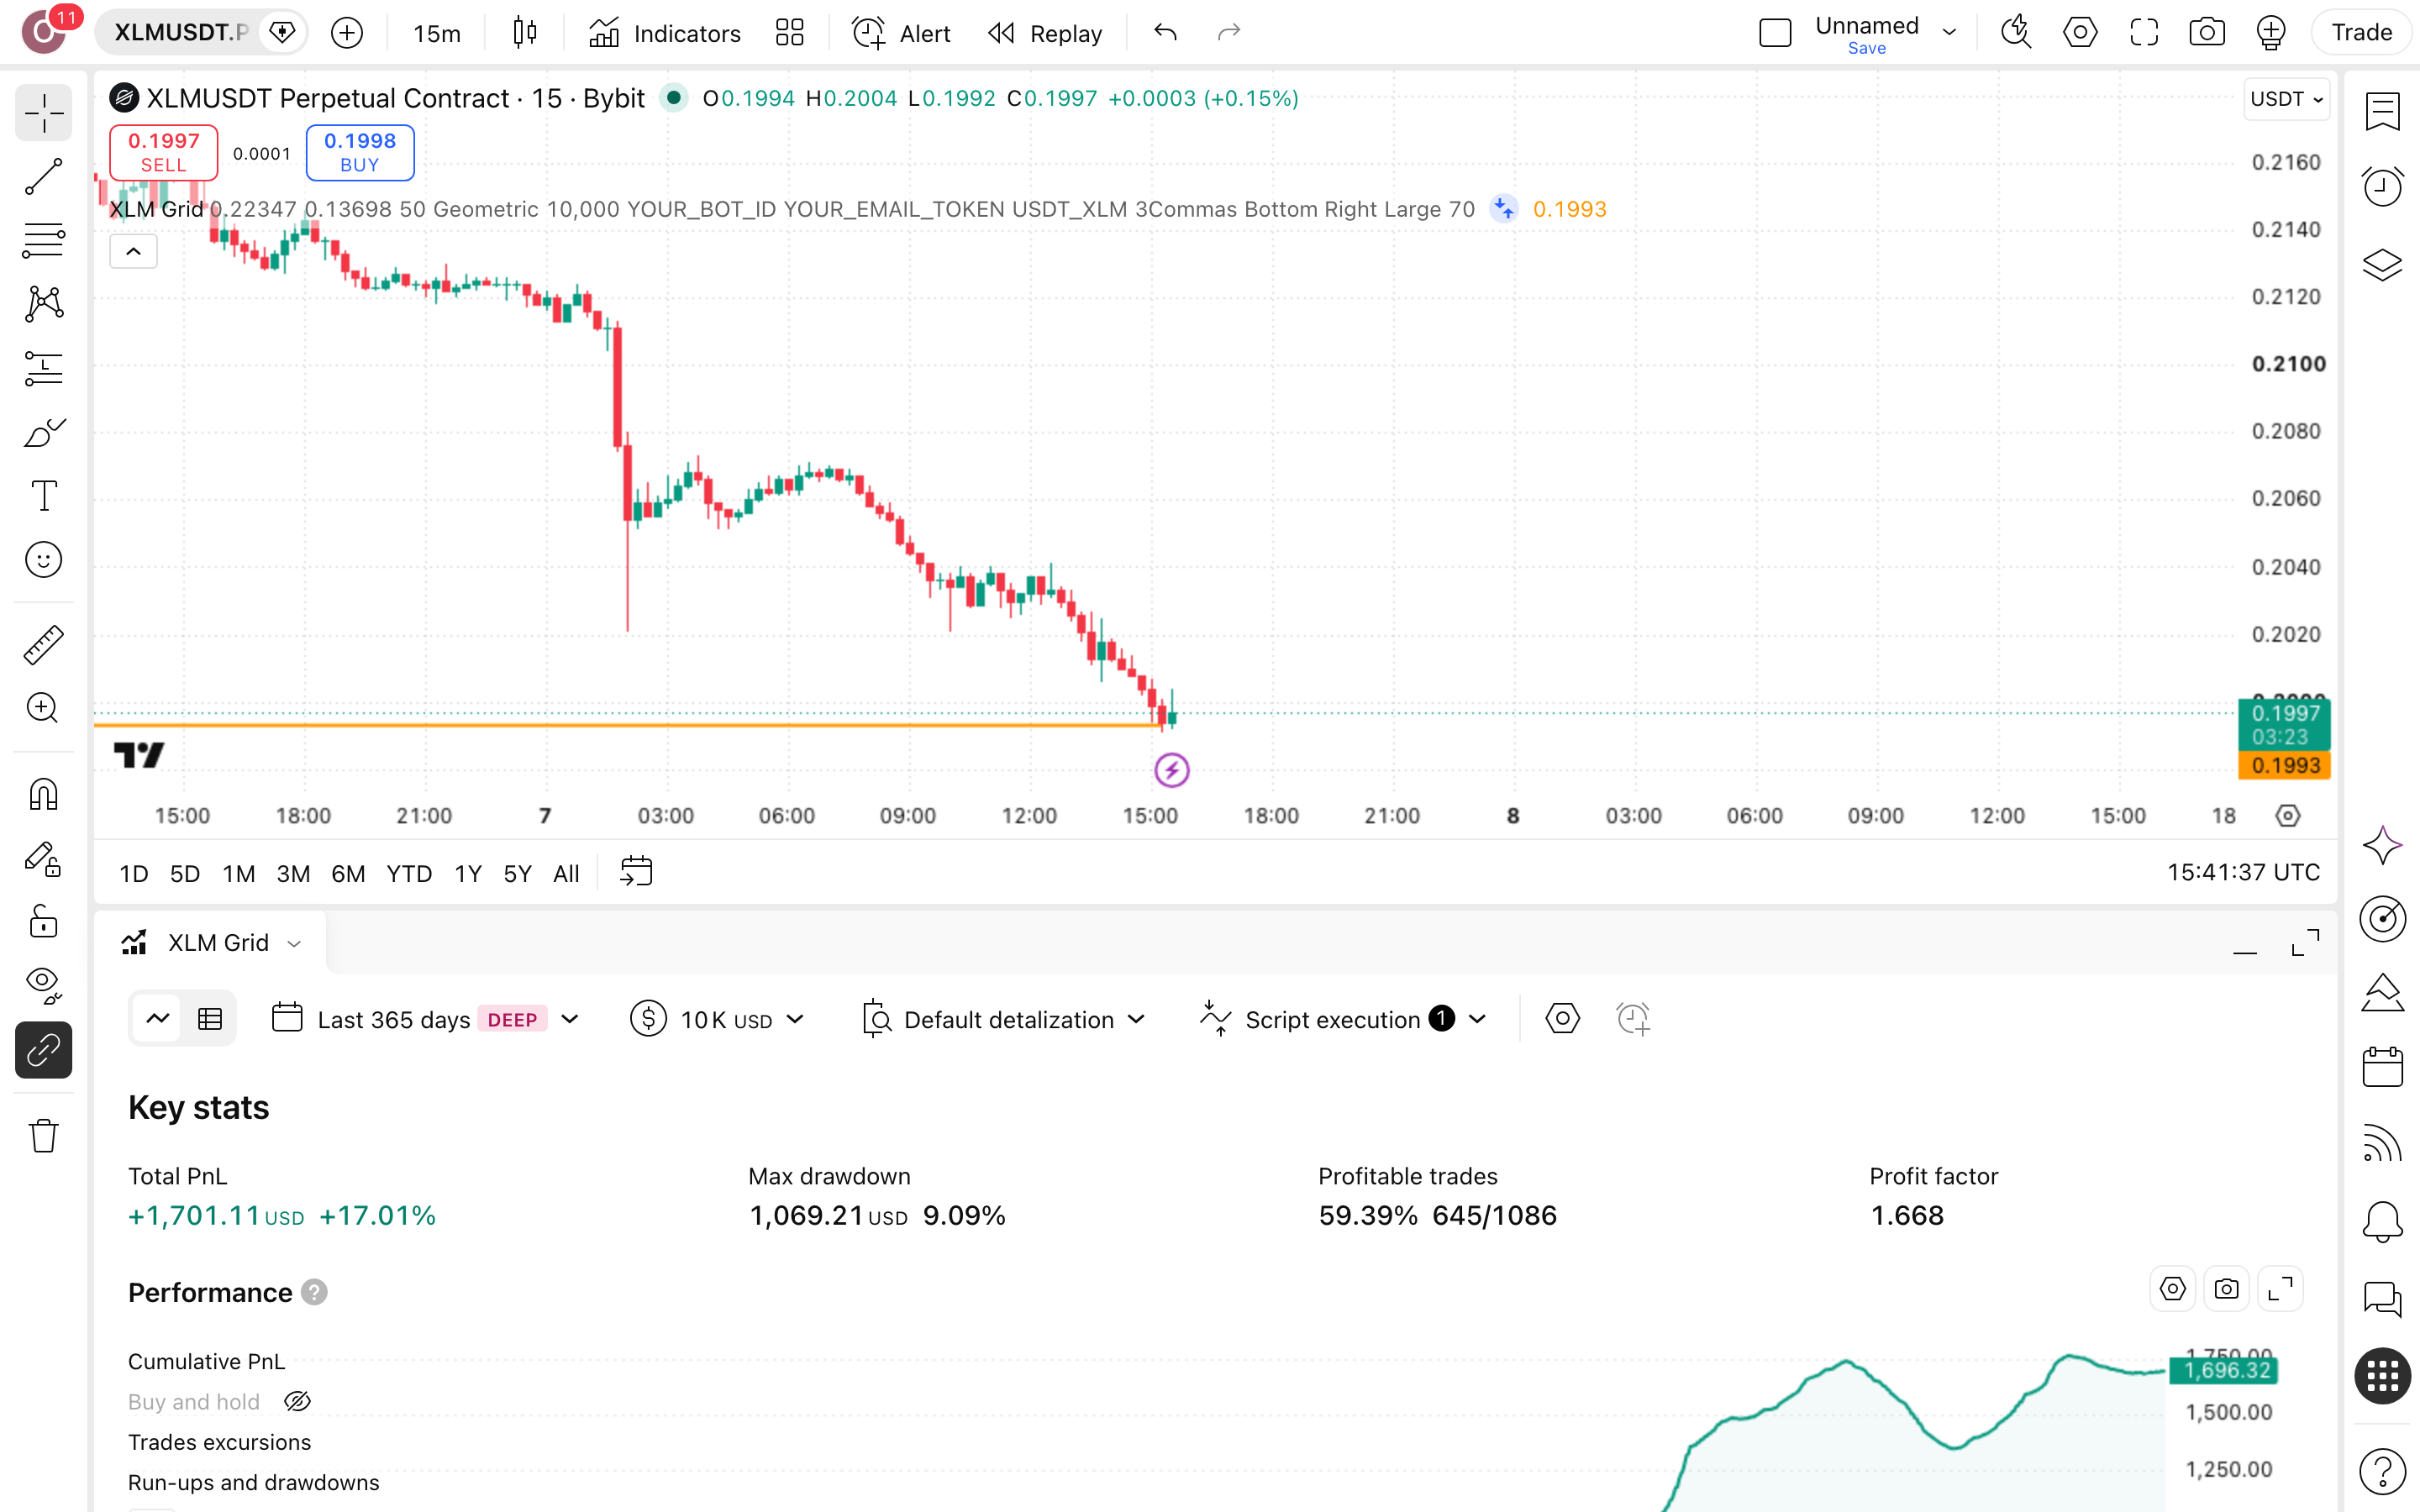The height and width of the screenshot is (1512, 2420).
Task: Remove objects with the trash icon
Action: (43, 1135)
